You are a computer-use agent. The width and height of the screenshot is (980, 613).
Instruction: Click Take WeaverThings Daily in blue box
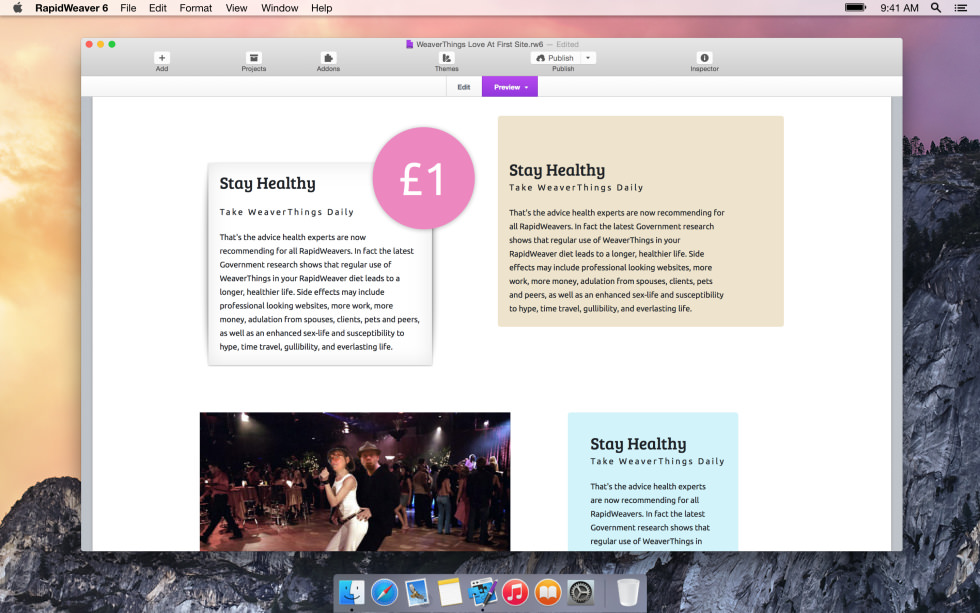pos(657,461)
